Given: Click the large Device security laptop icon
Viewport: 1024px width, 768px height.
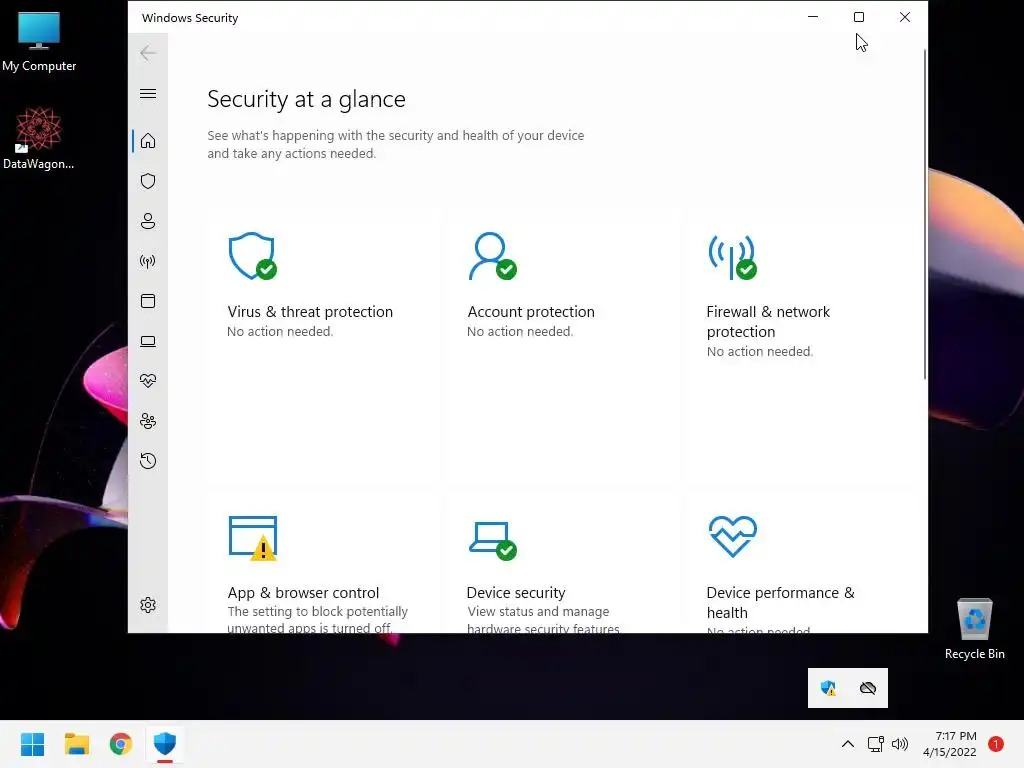Looking at the screenshot, I should click(492, 541).
